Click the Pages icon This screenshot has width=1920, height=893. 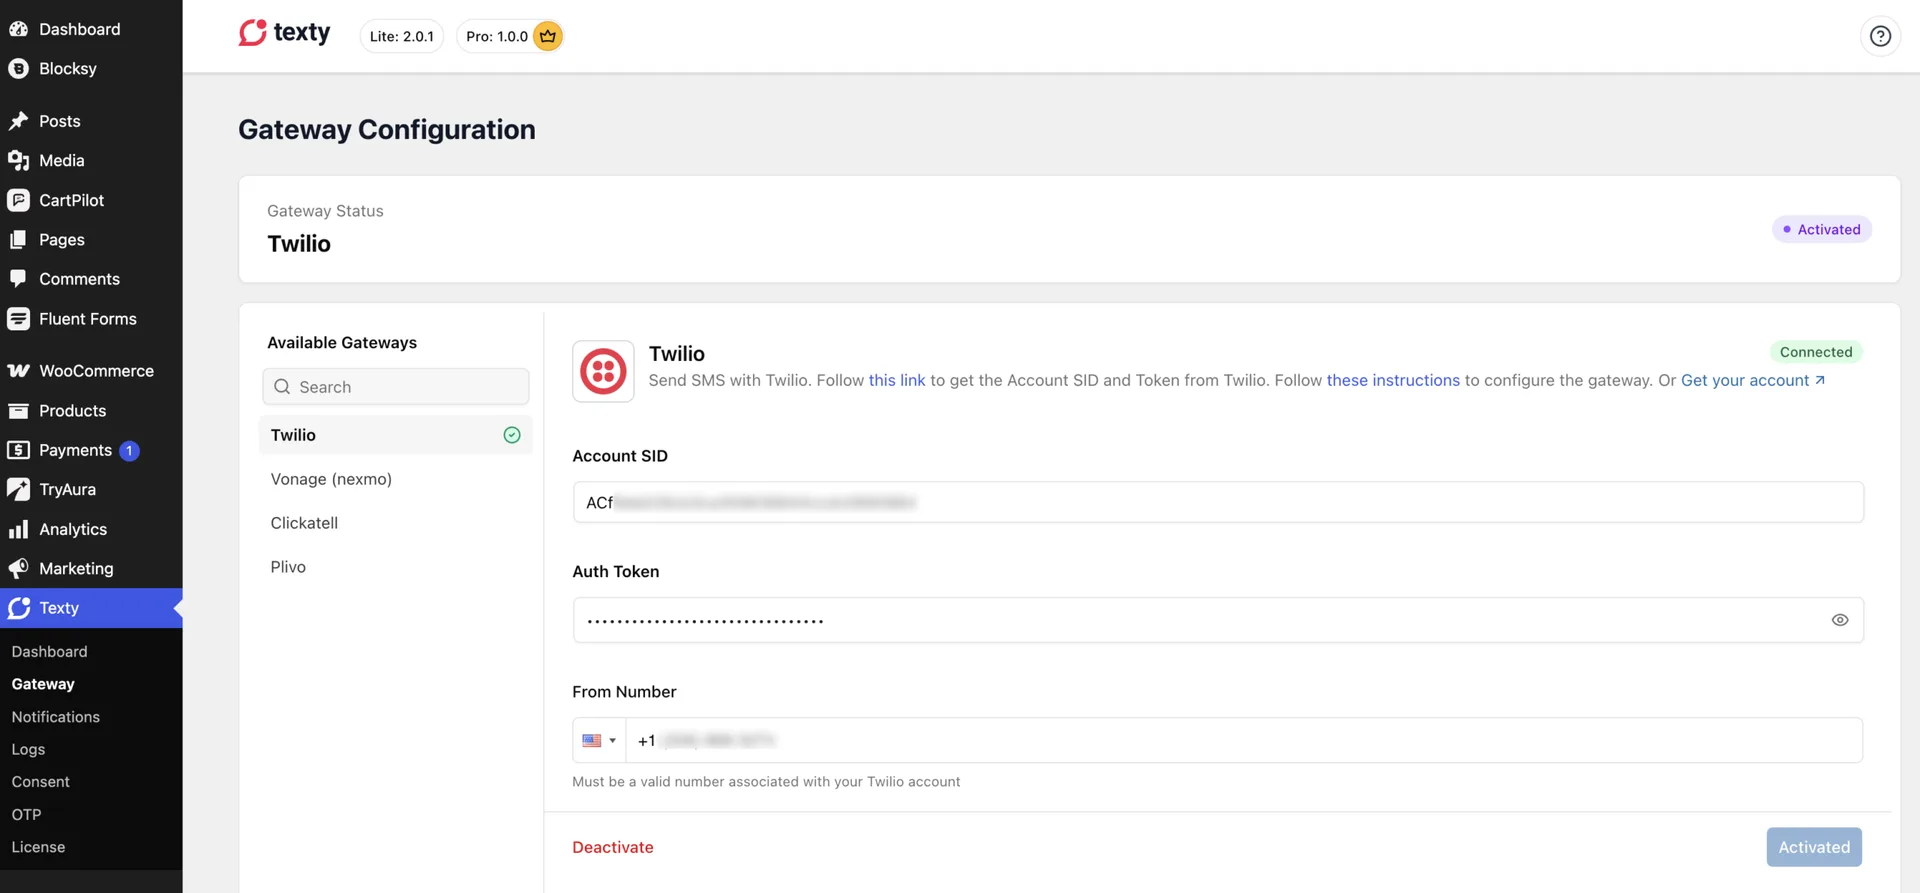tap(18, 240)
